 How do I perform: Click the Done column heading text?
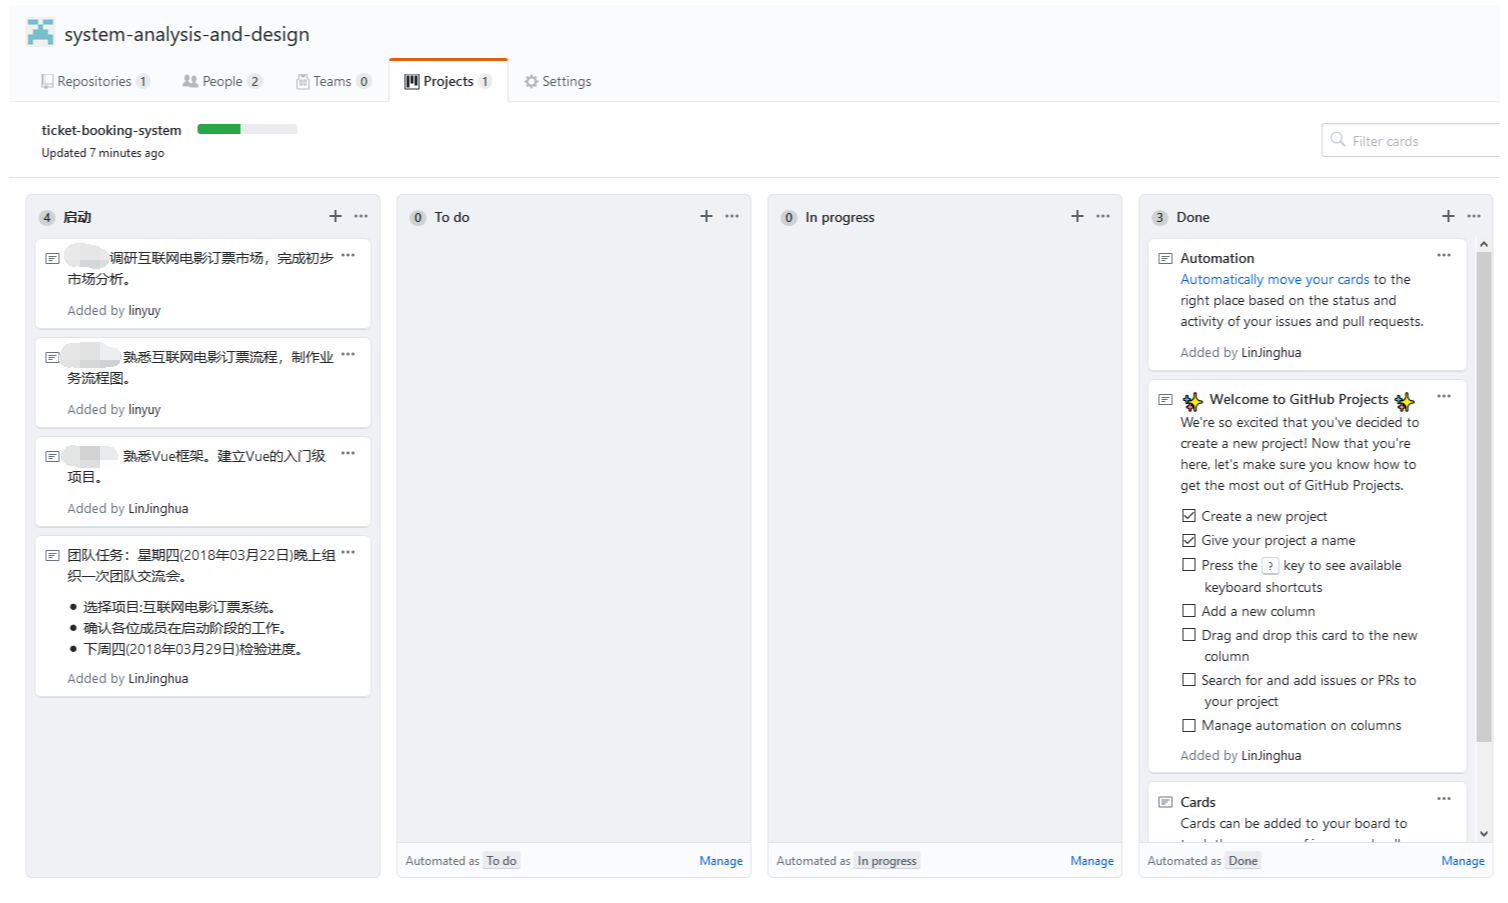point(1193,217)
